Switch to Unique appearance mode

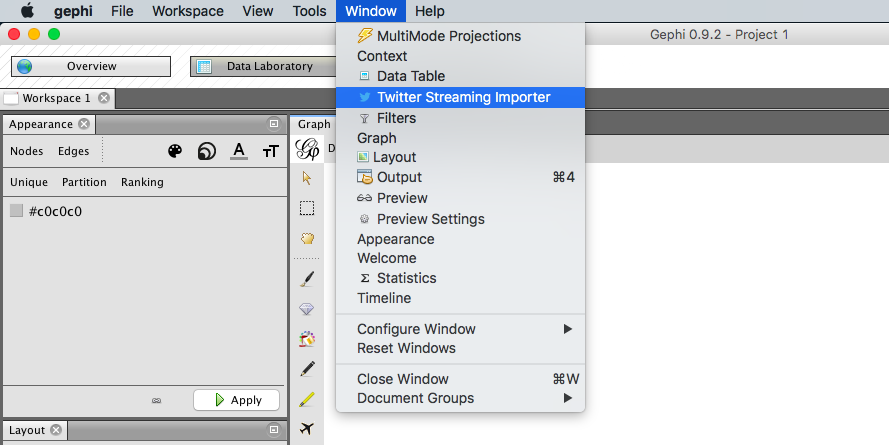(29, 182)
